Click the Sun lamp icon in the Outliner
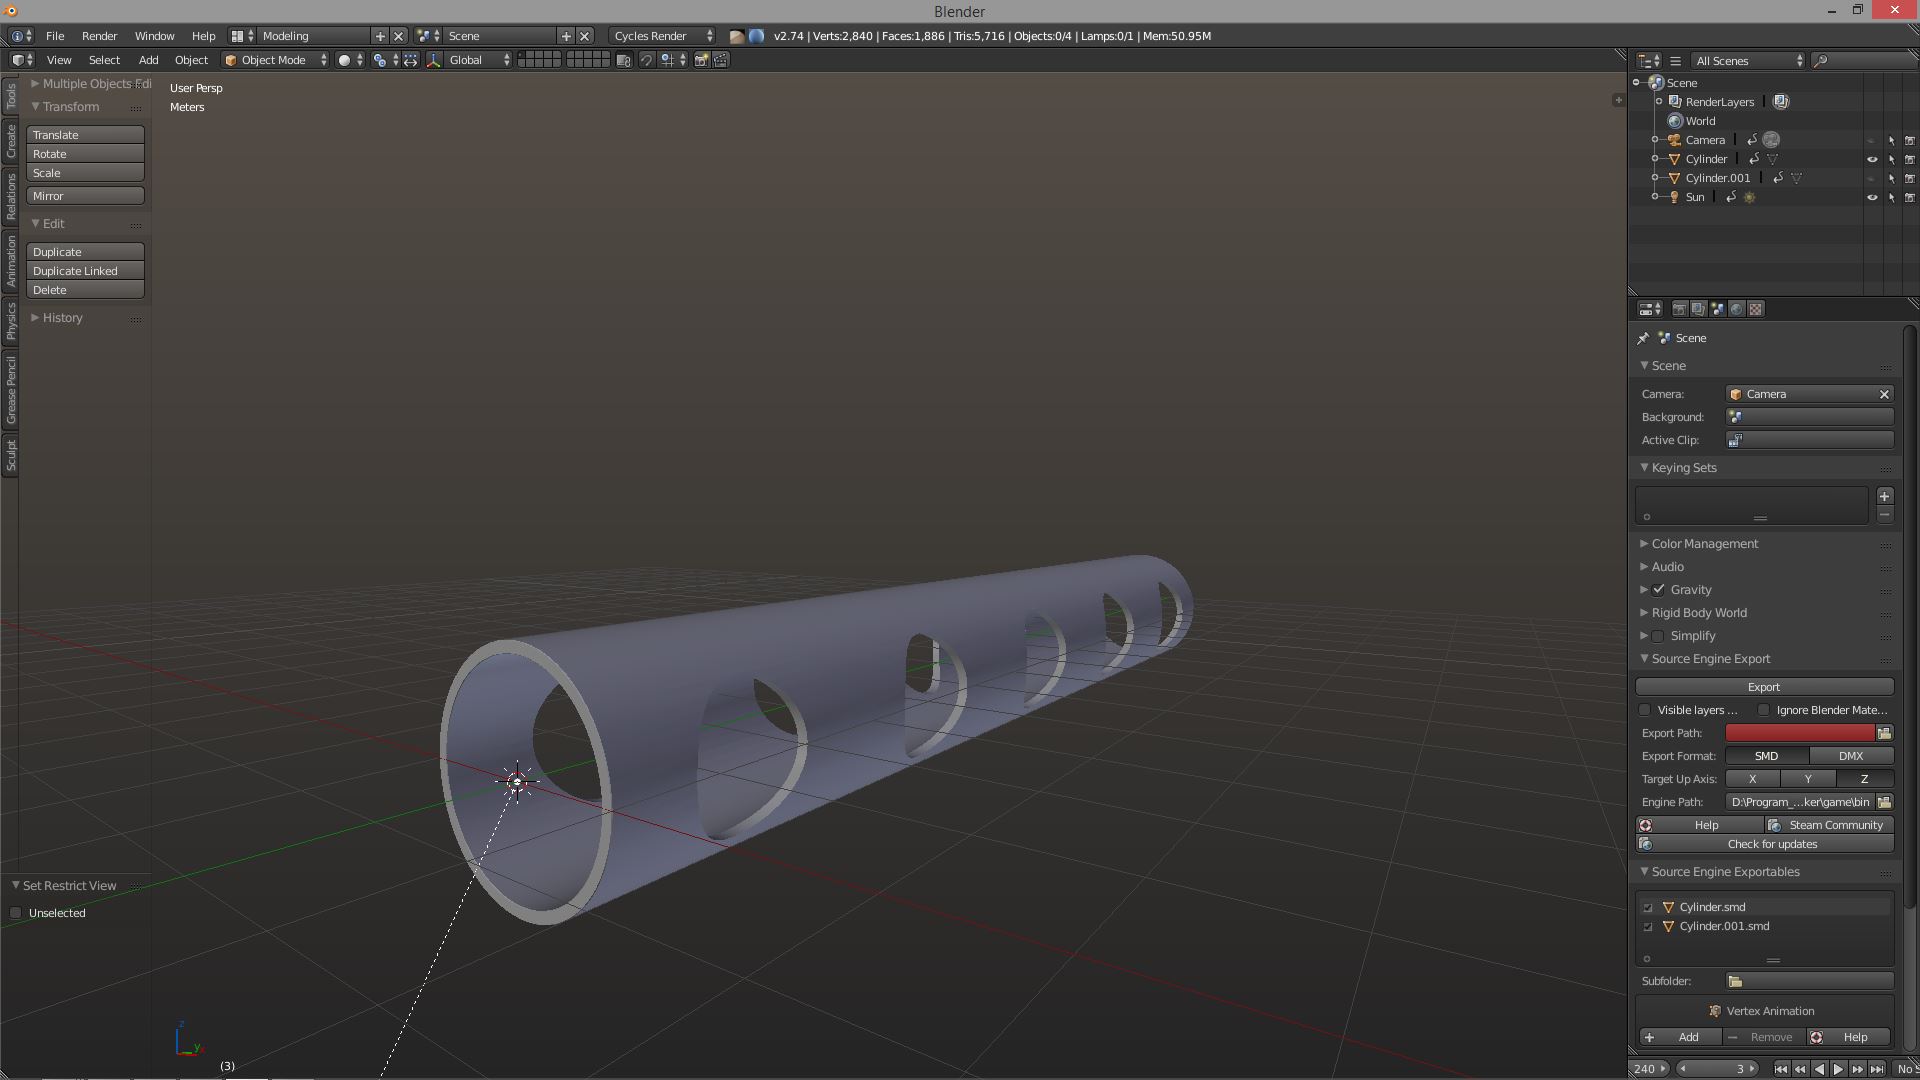Screen dimensions: 1920x1080 1674,197
